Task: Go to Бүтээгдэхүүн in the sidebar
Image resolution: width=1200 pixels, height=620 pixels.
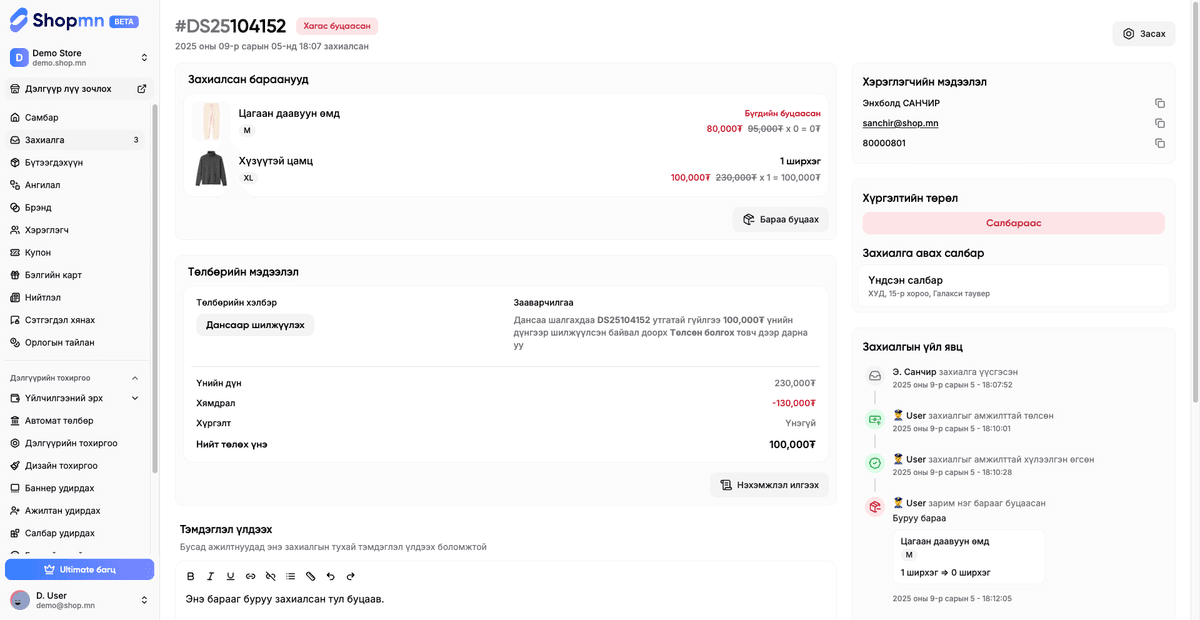Action: (x=77, y=162)
